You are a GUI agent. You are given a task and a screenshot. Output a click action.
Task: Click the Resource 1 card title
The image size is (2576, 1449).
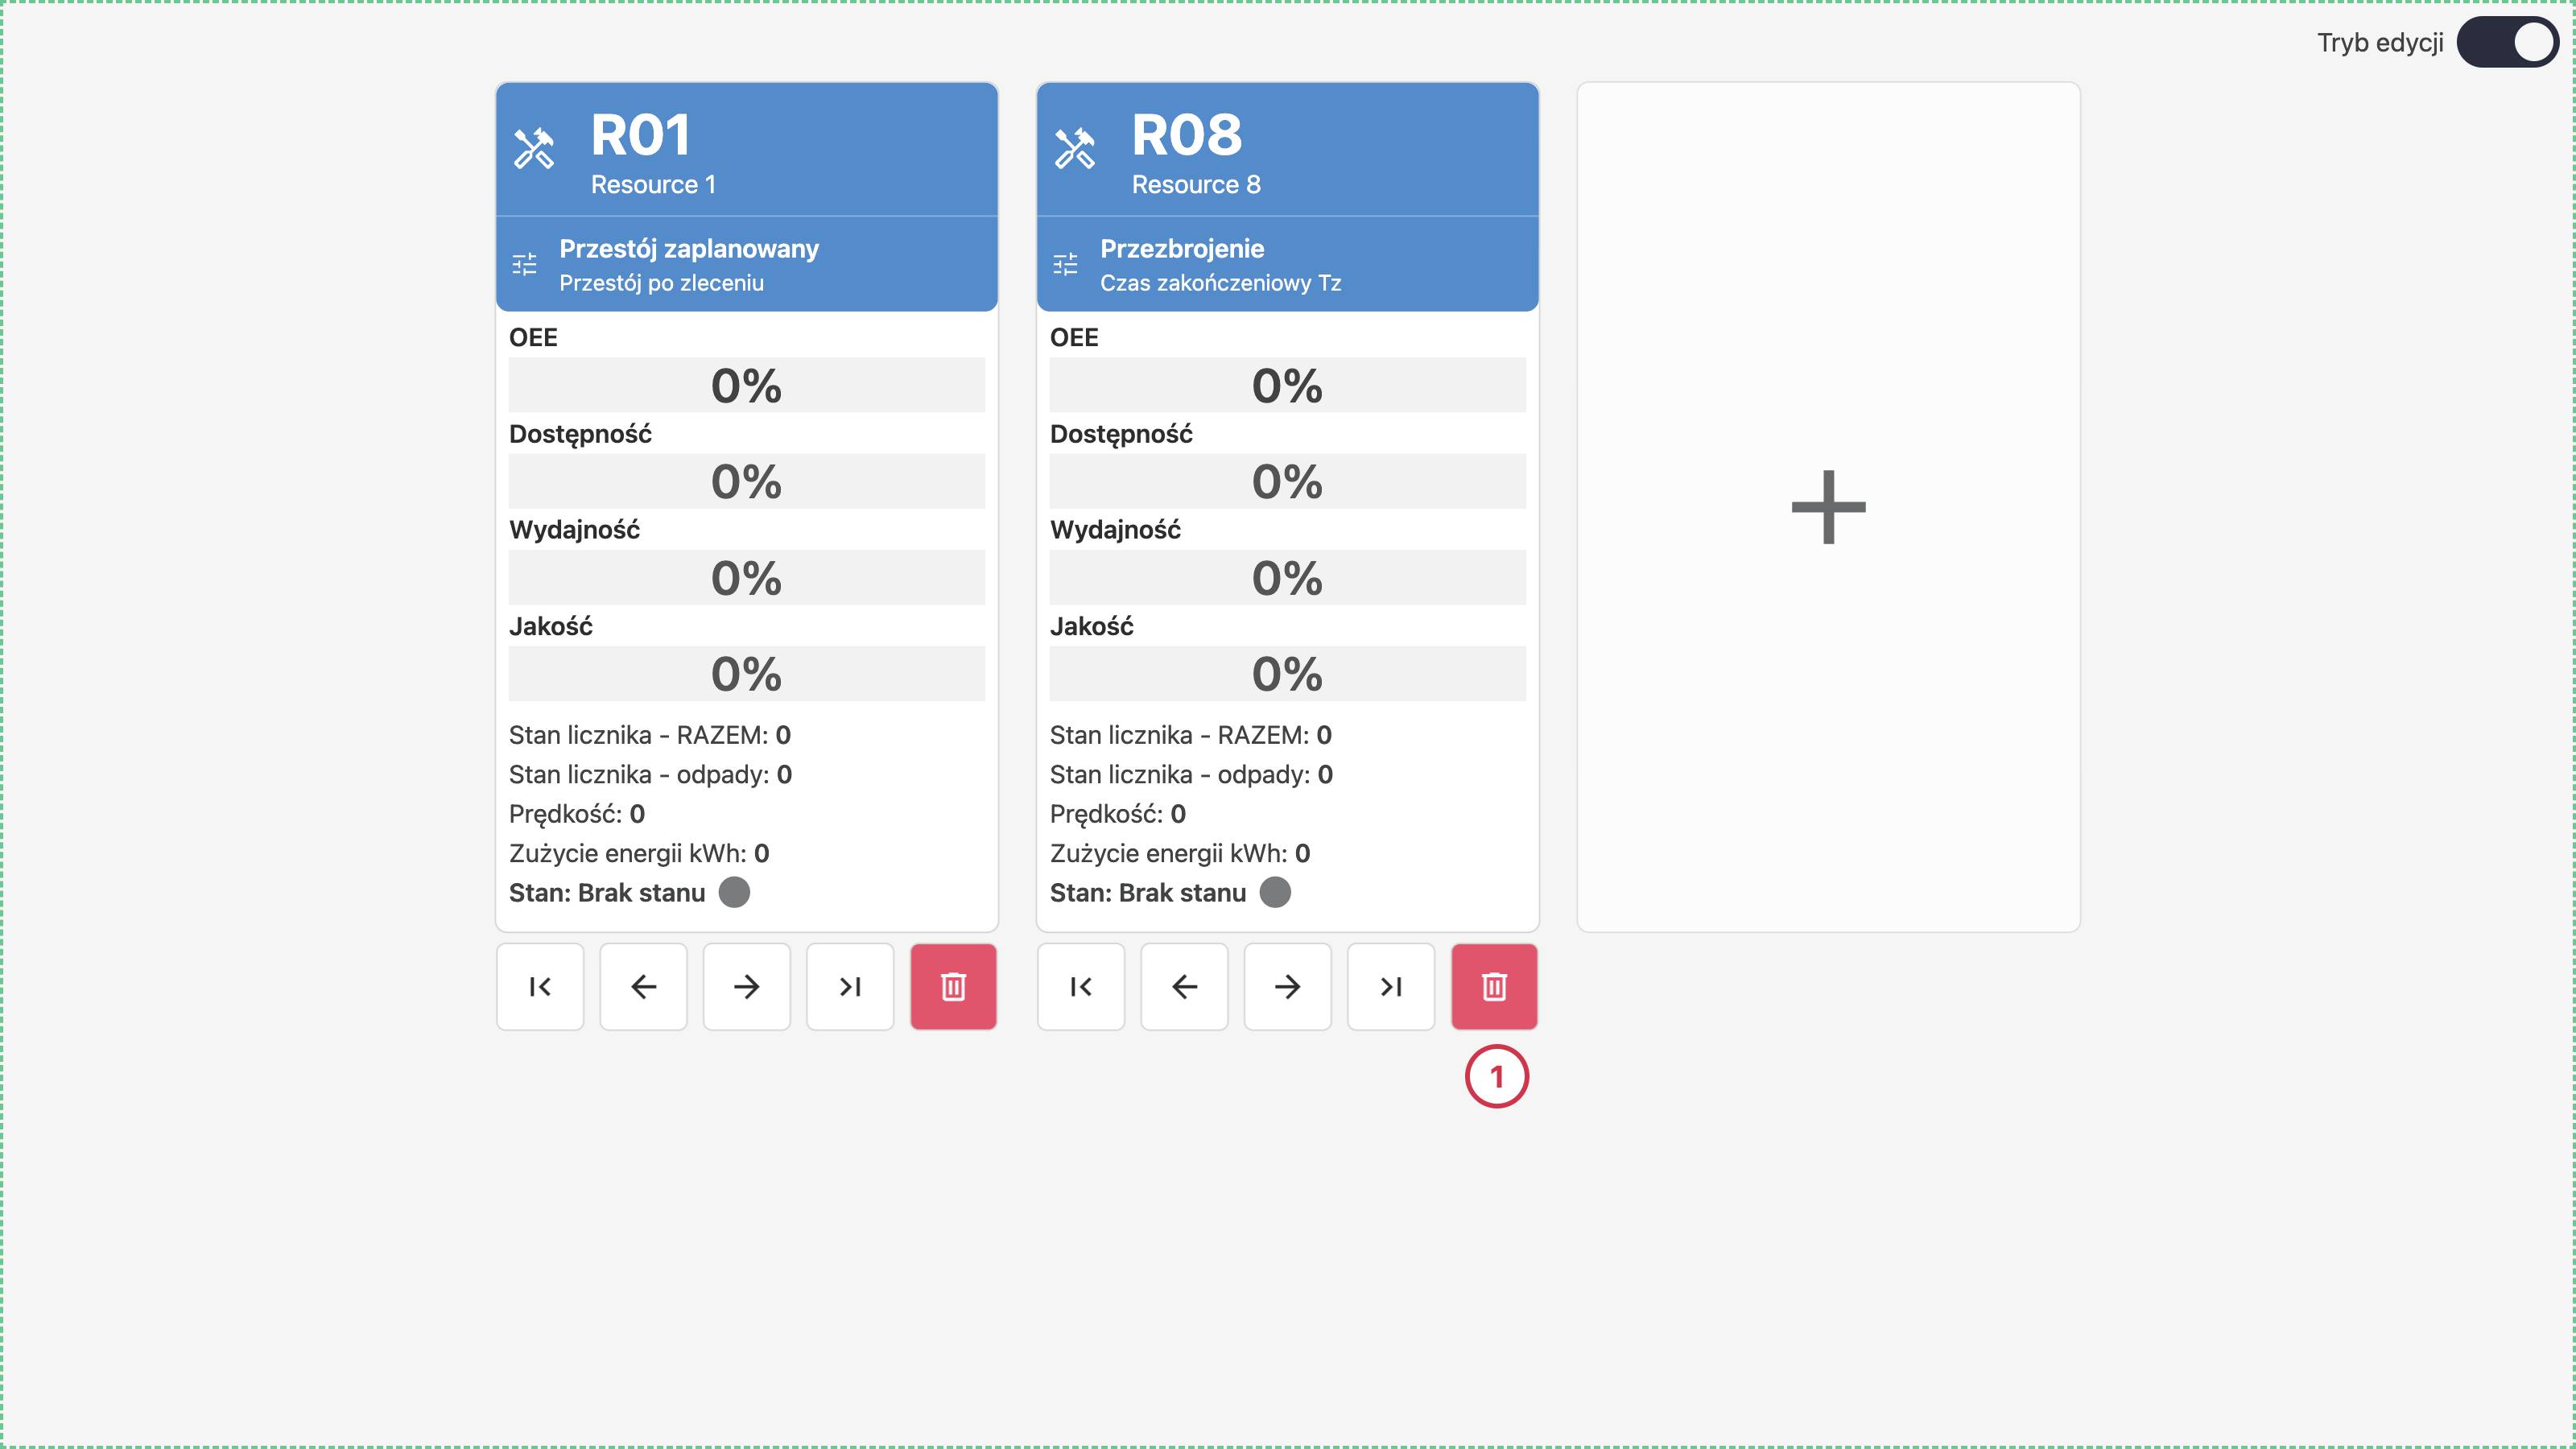(653, 185)
